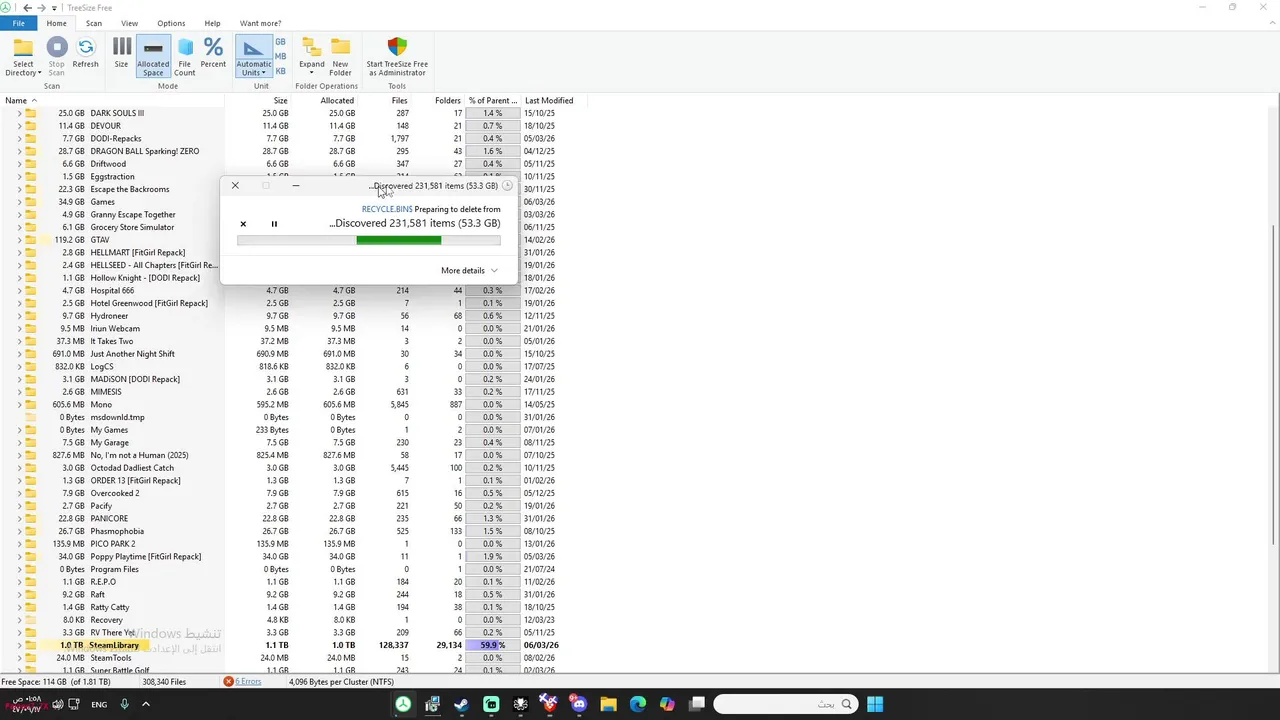
Task: Expand the SteamLibrary folder row
Action: click(19, 645)
